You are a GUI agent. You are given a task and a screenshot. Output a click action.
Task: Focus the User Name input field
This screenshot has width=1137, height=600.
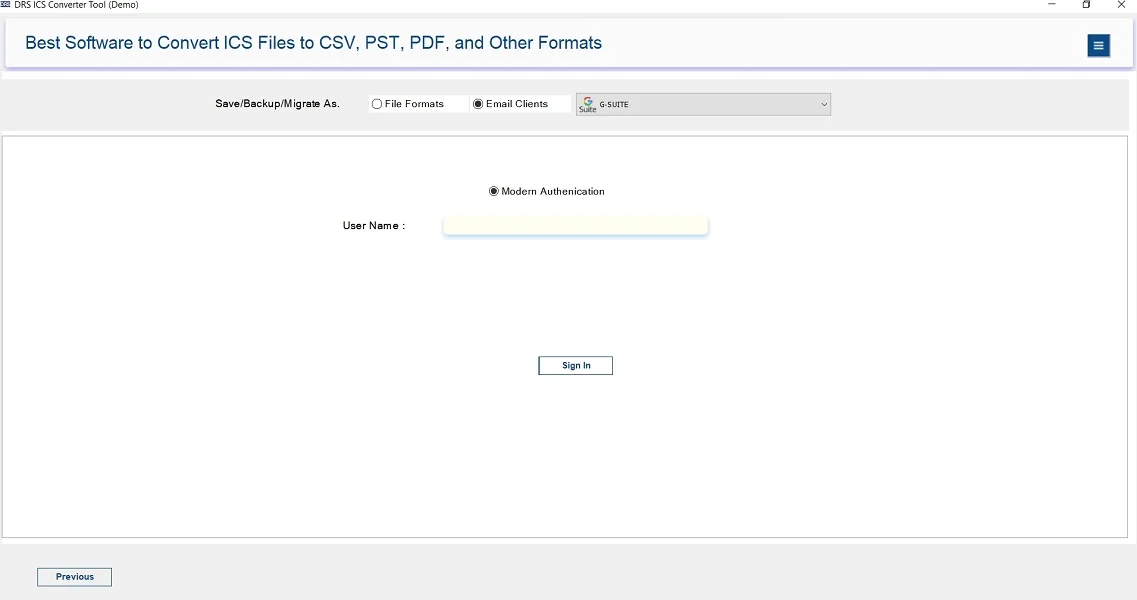[x=575, y=226]
